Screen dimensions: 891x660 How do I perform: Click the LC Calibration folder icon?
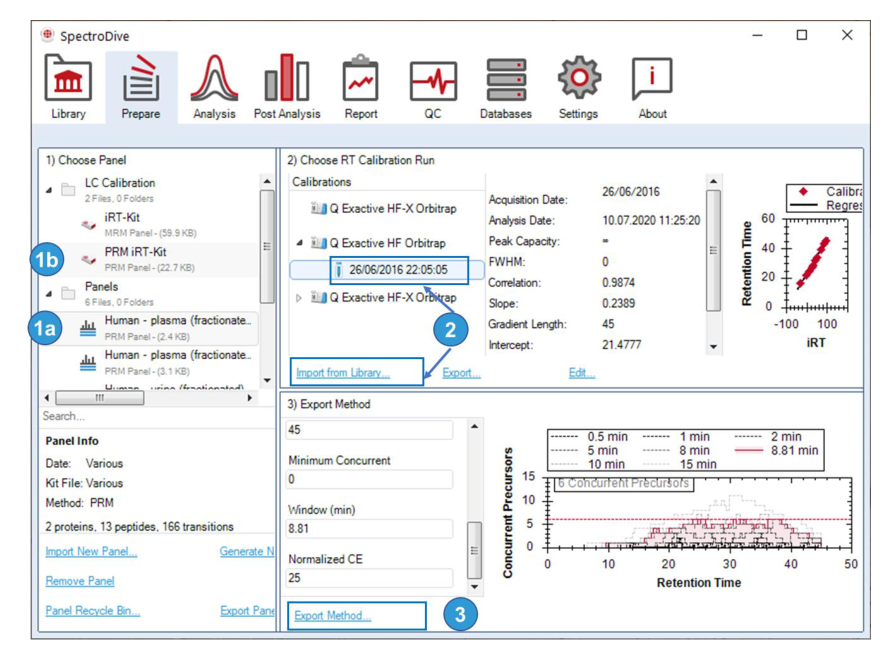click(x=68, y=189)
